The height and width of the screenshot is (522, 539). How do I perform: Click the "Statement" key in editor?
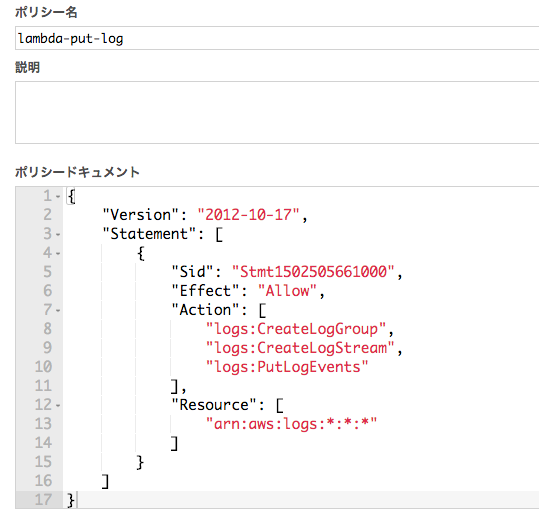pyautogui.click(x=149, y=234)
